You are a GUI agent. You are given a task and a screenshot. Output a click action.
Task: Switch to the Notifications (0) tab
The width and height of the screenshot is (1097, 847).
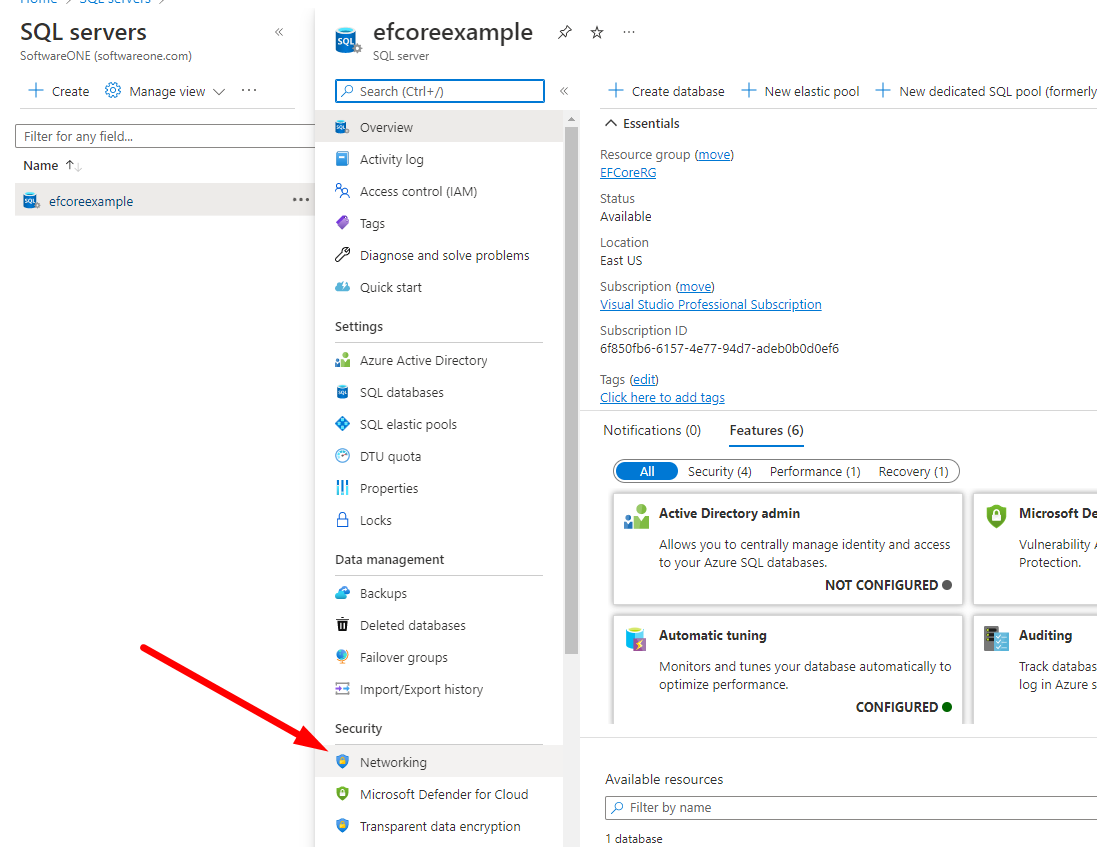[652, 430]
